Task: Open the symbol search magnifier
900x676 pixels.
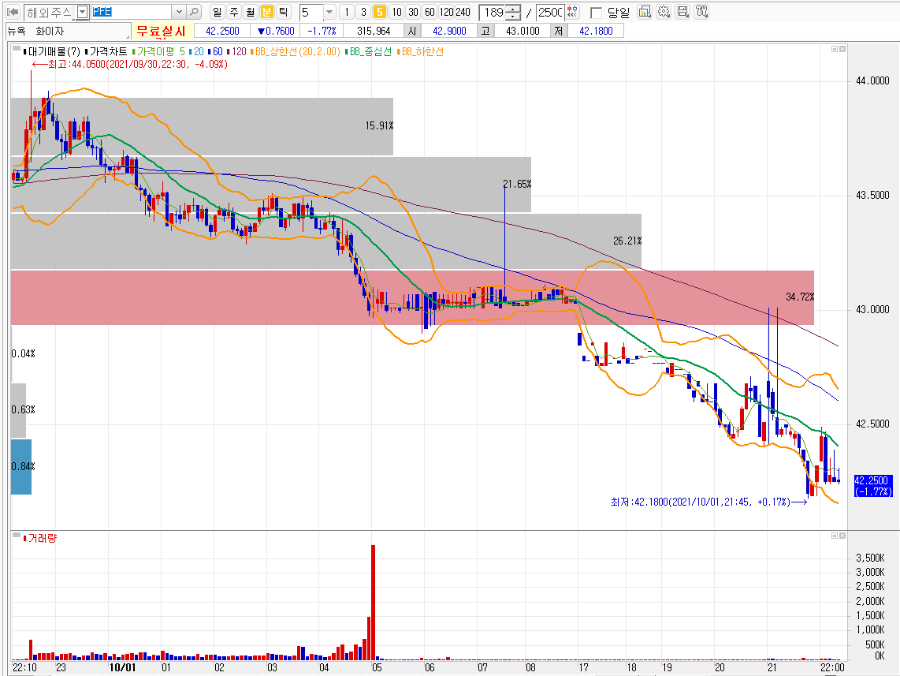Action: (195, 12)
